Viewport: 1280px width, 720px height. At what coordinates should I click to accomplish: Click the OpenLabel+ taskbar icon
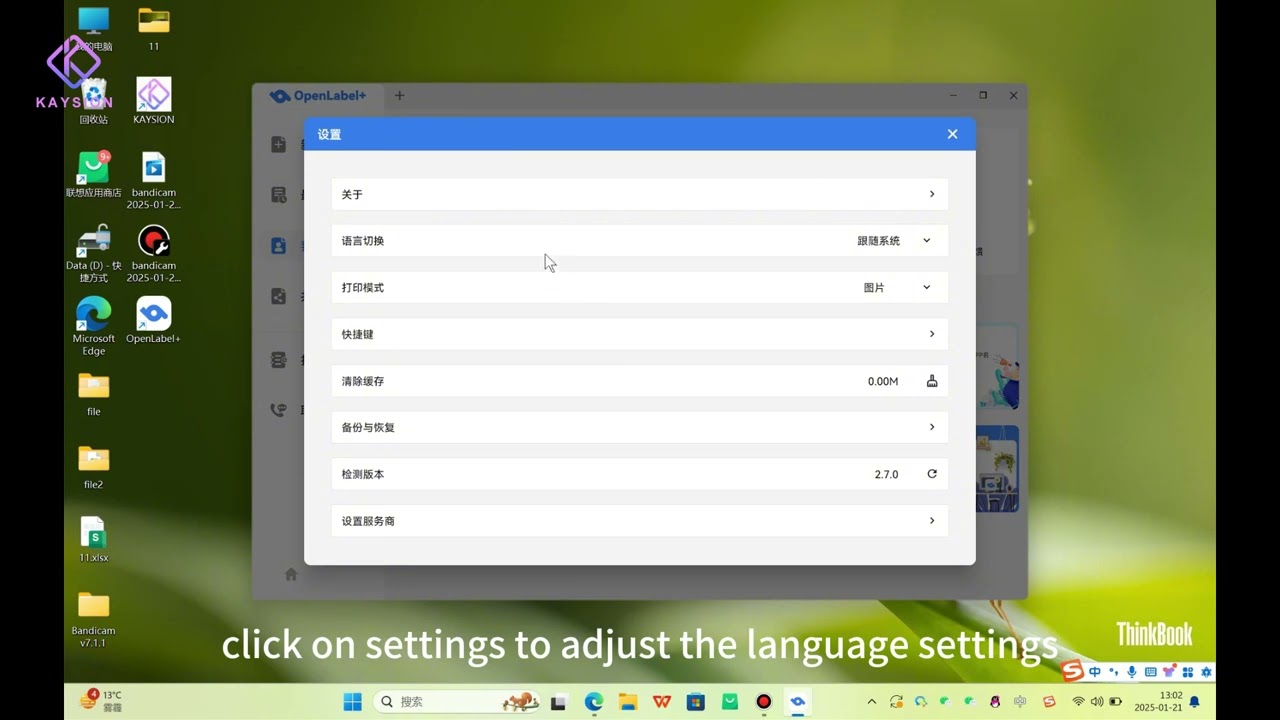click(798, 702)
